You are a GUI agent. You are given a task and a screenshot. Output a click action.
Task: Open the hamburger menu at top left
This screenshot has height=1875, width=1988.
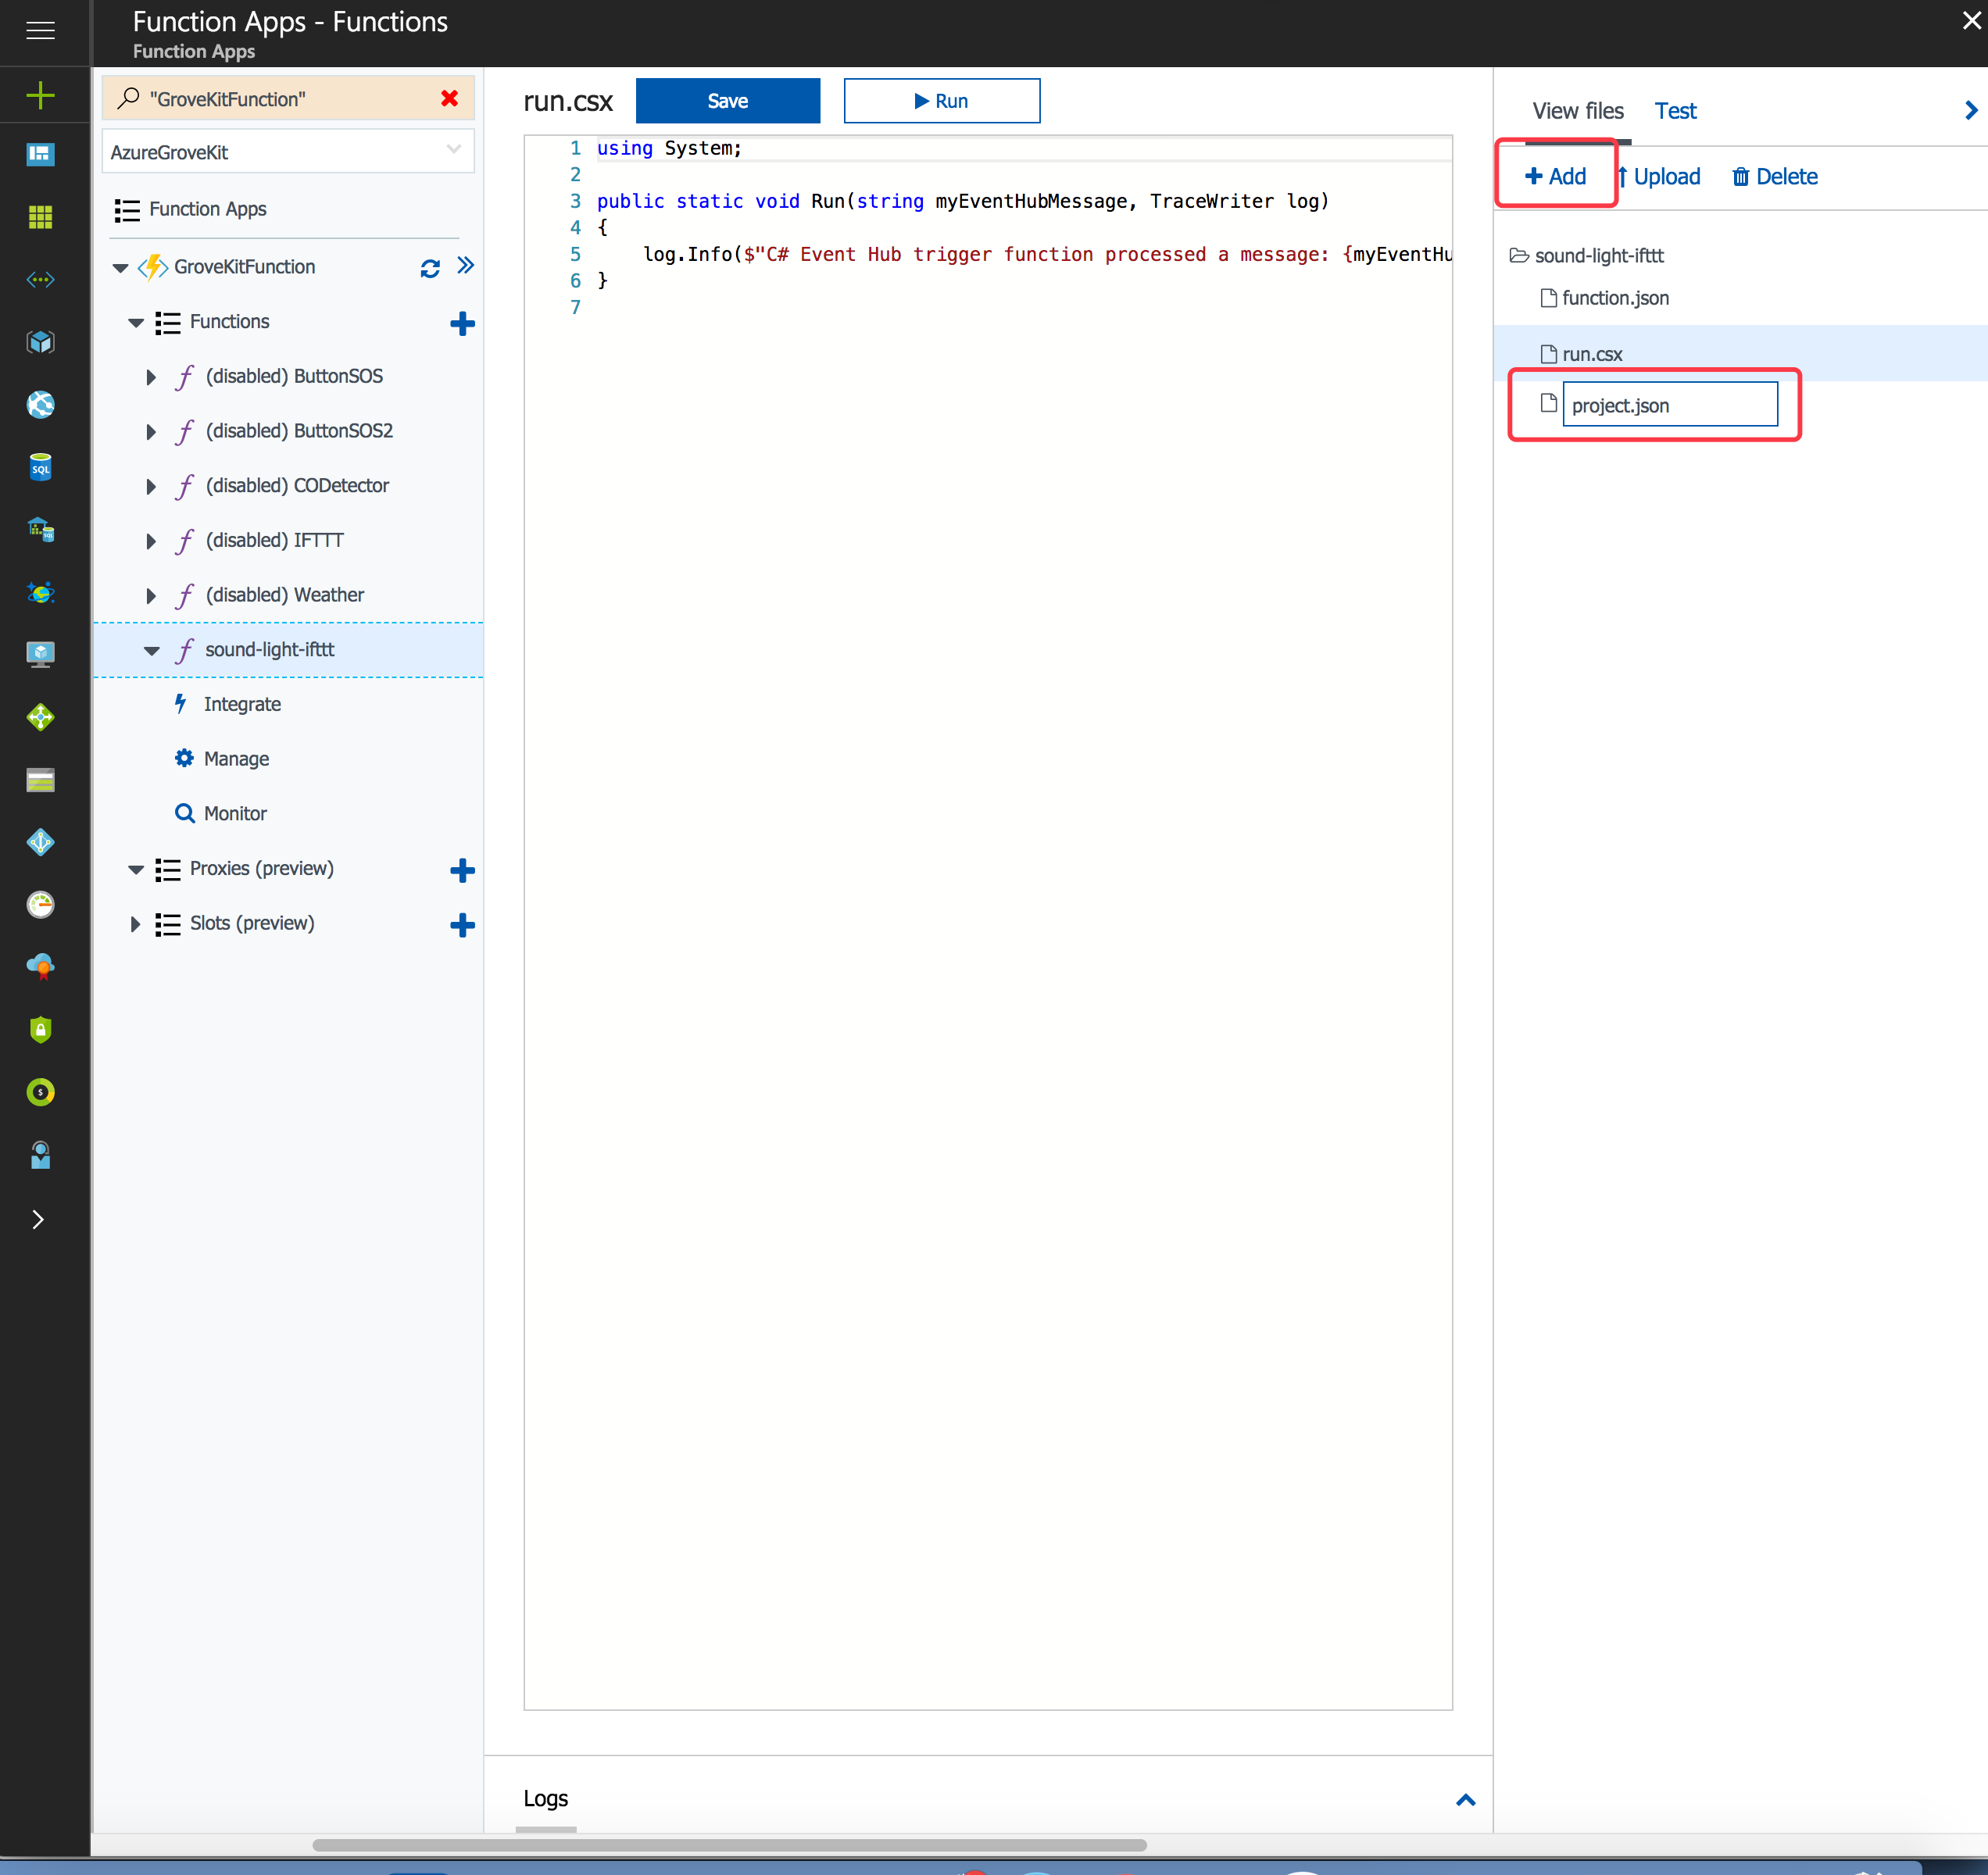[x=40, y=30]
